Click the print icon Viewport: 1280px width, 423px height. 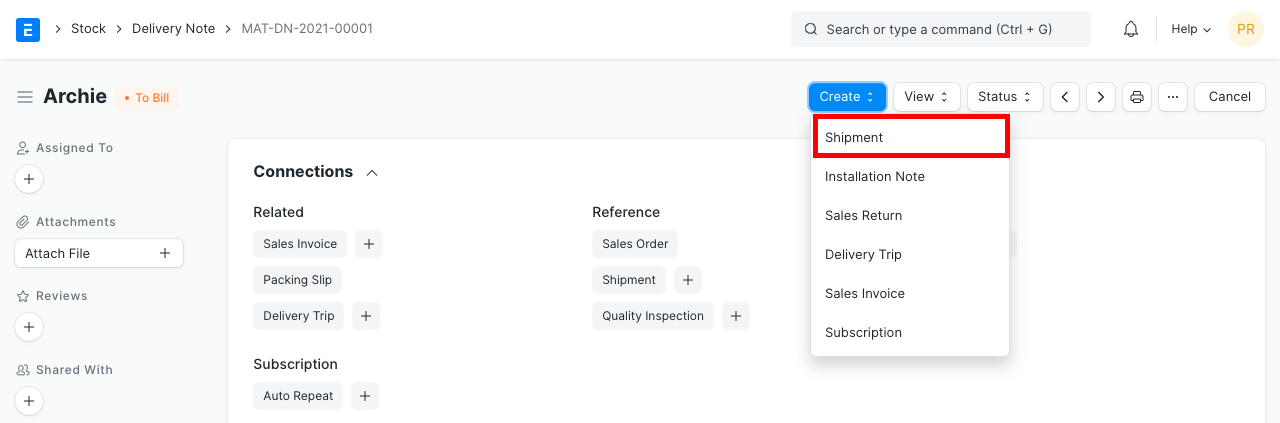[1137, 97]
